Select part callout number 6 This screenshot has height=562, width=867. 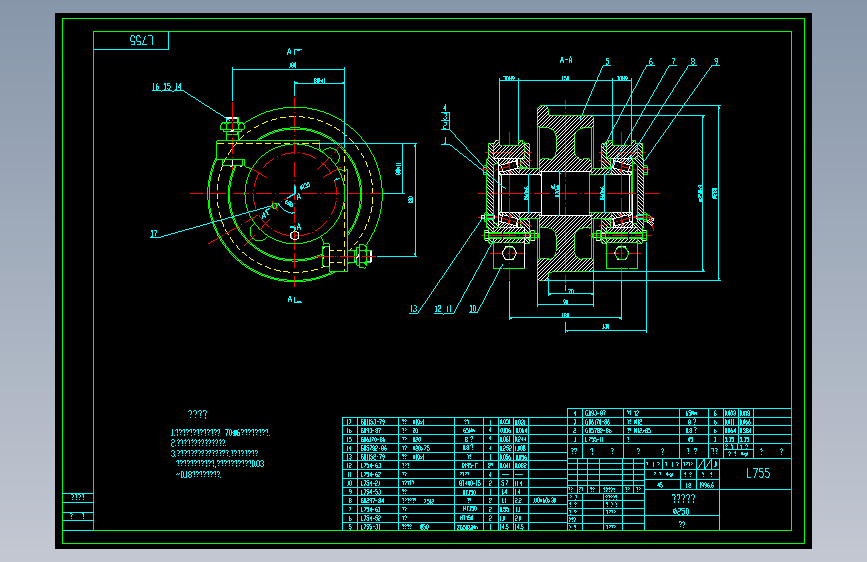[x=651, y=61]
